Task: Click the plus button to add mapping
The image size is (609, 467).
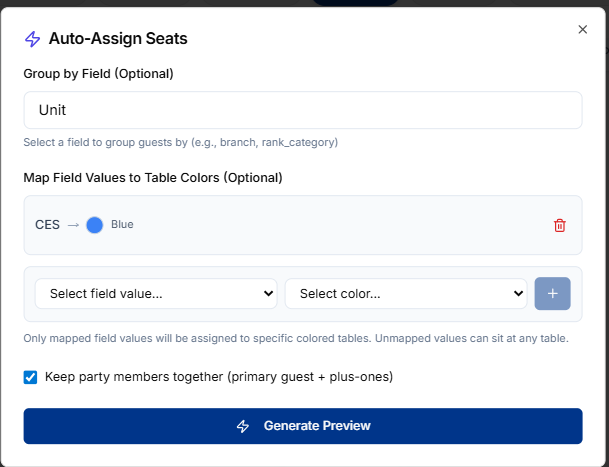Action: coord(552,294)
